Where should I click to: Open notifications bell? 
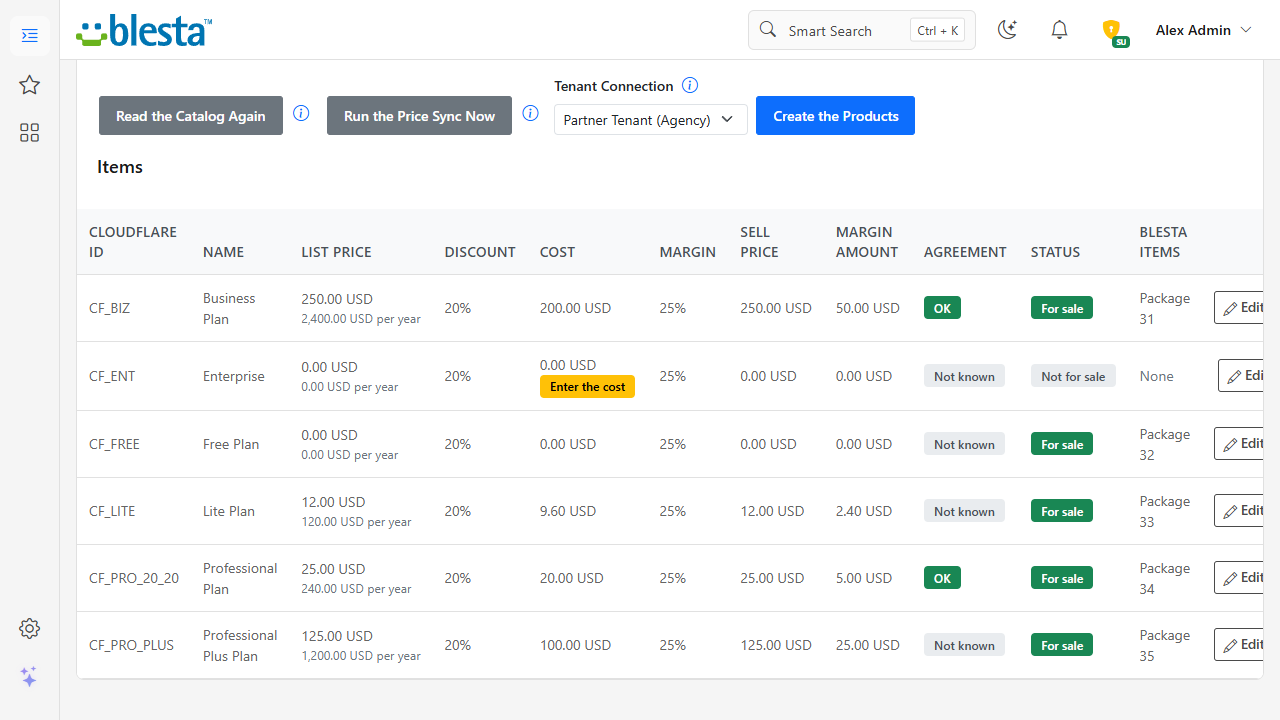tap(1060, 30)
